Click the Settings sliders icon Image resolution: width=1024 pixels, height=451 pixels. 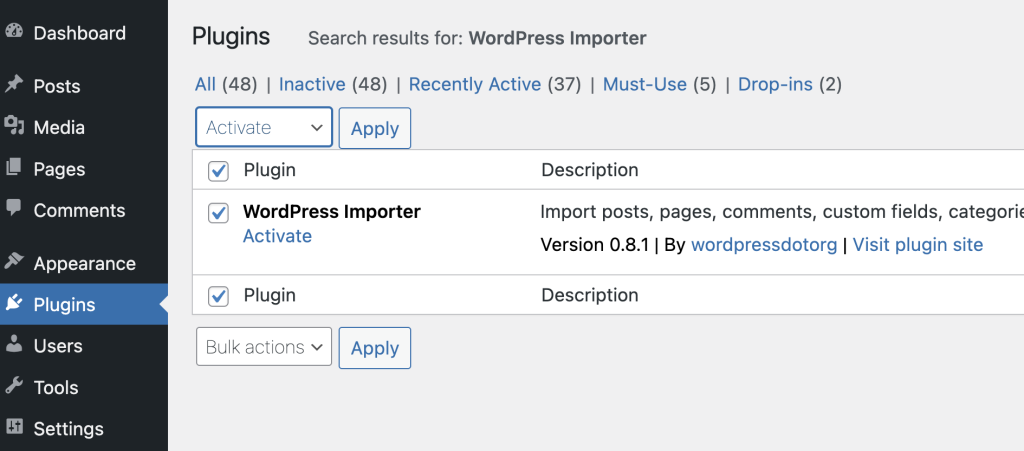(14, 427)
